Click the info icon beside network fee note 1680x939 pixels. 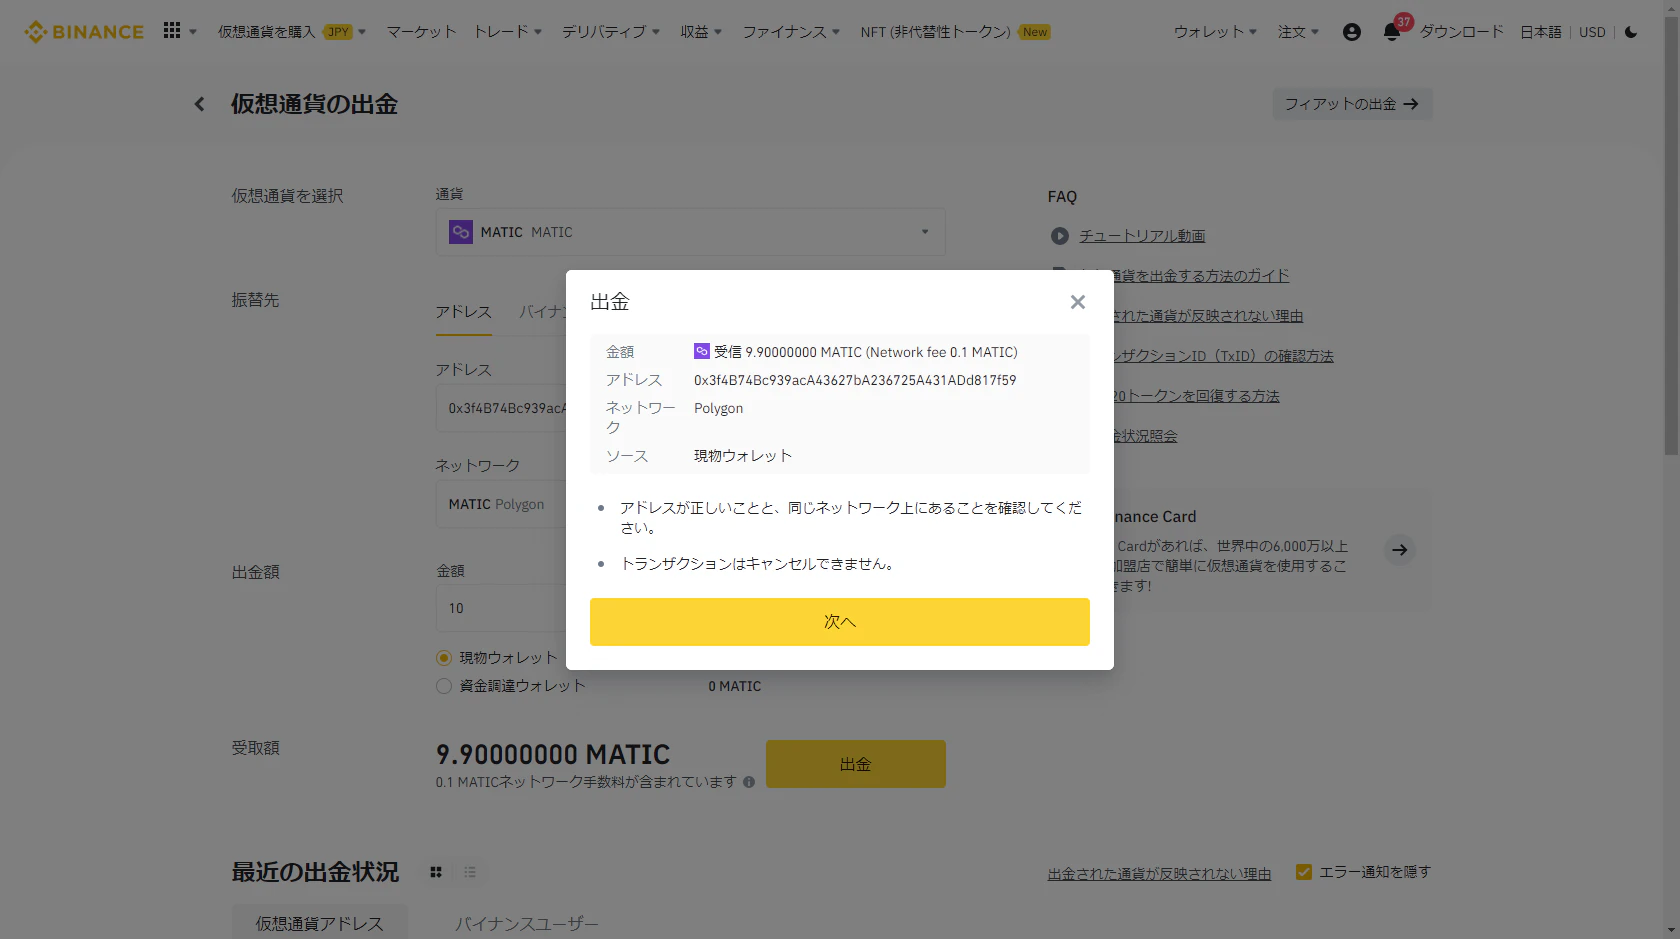tap(749, 782)
